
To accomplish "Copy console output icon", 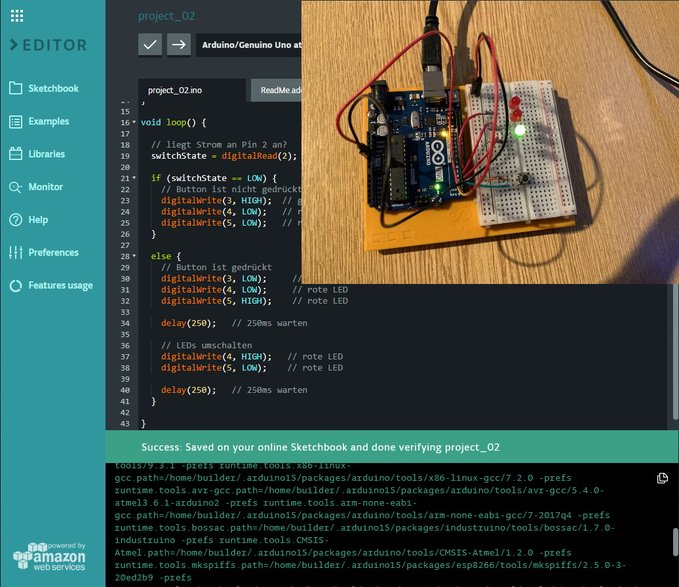I will 662,478.
